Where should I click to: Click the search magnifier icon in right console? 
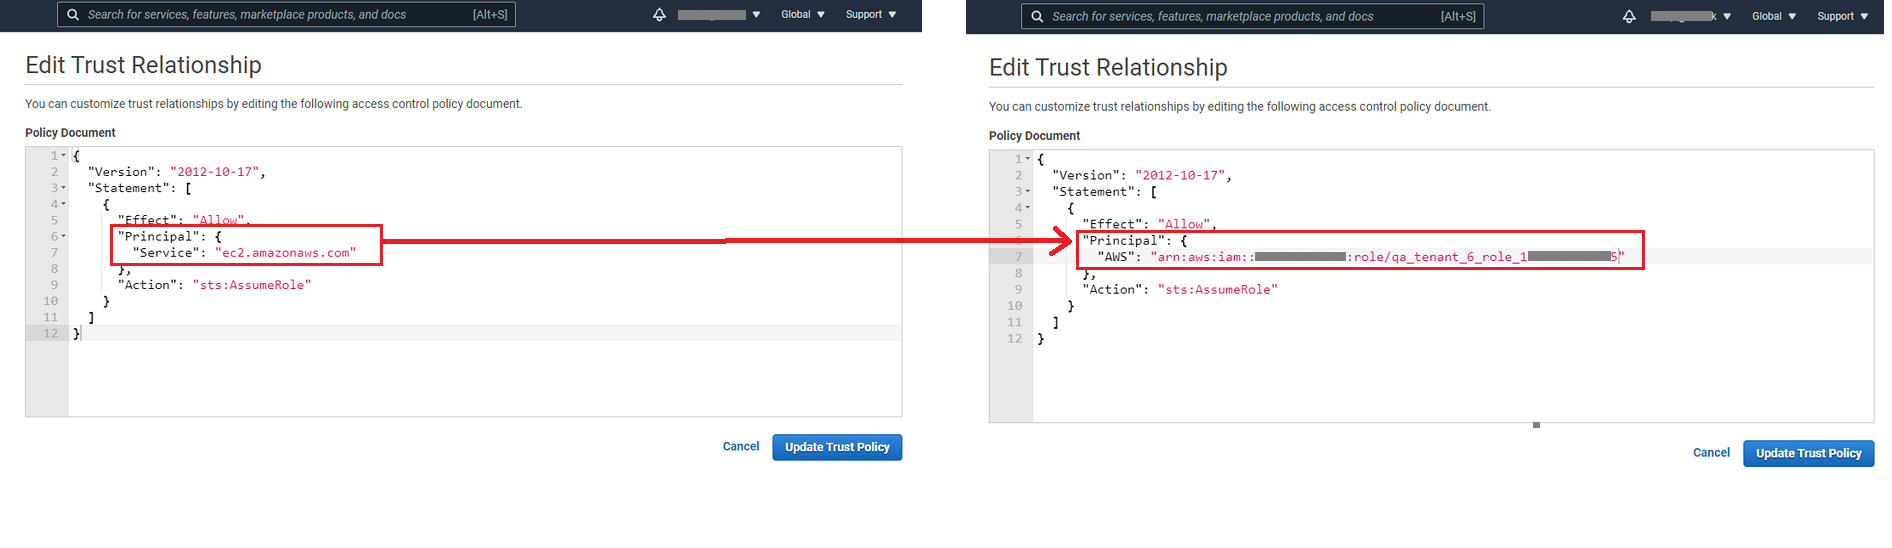pos(1037,17)
